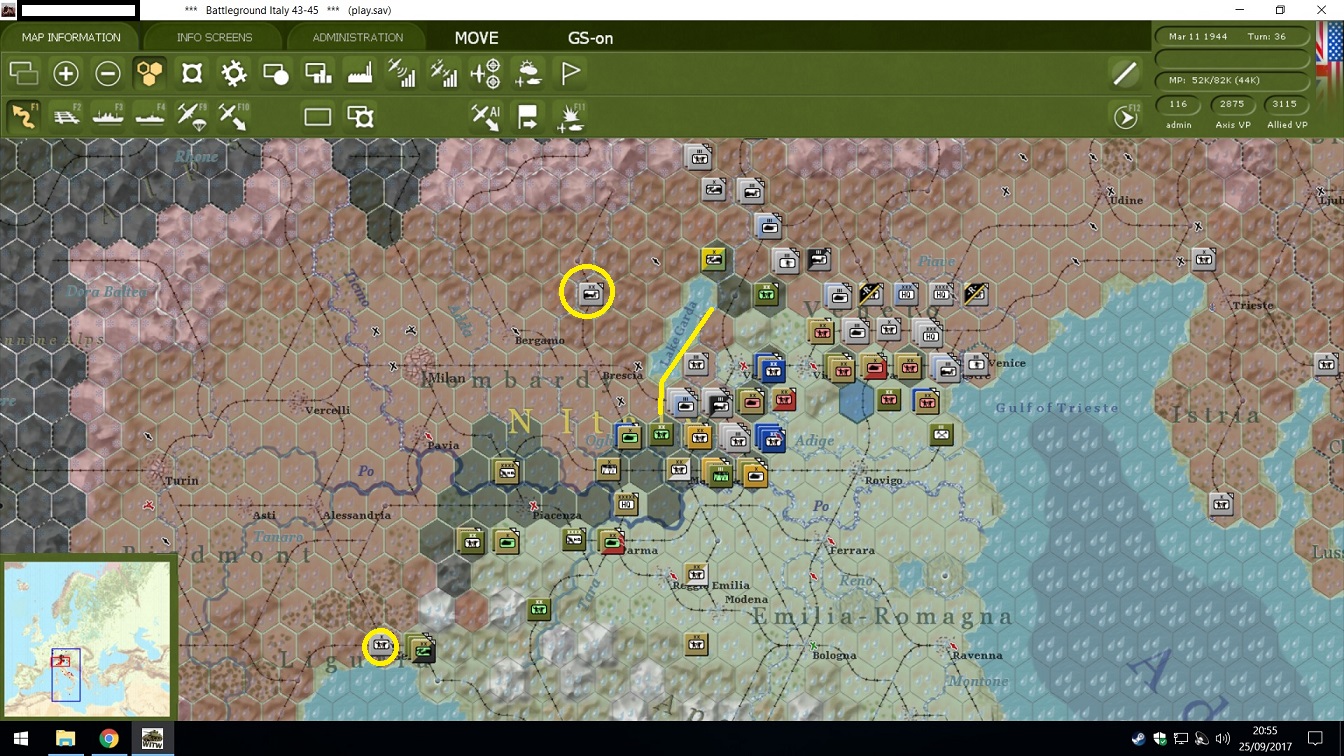The width and height of the screenshot is (1344, 756).
Task: Click the gear-shaped icon in the top toolbar
Action: point(234,74)
